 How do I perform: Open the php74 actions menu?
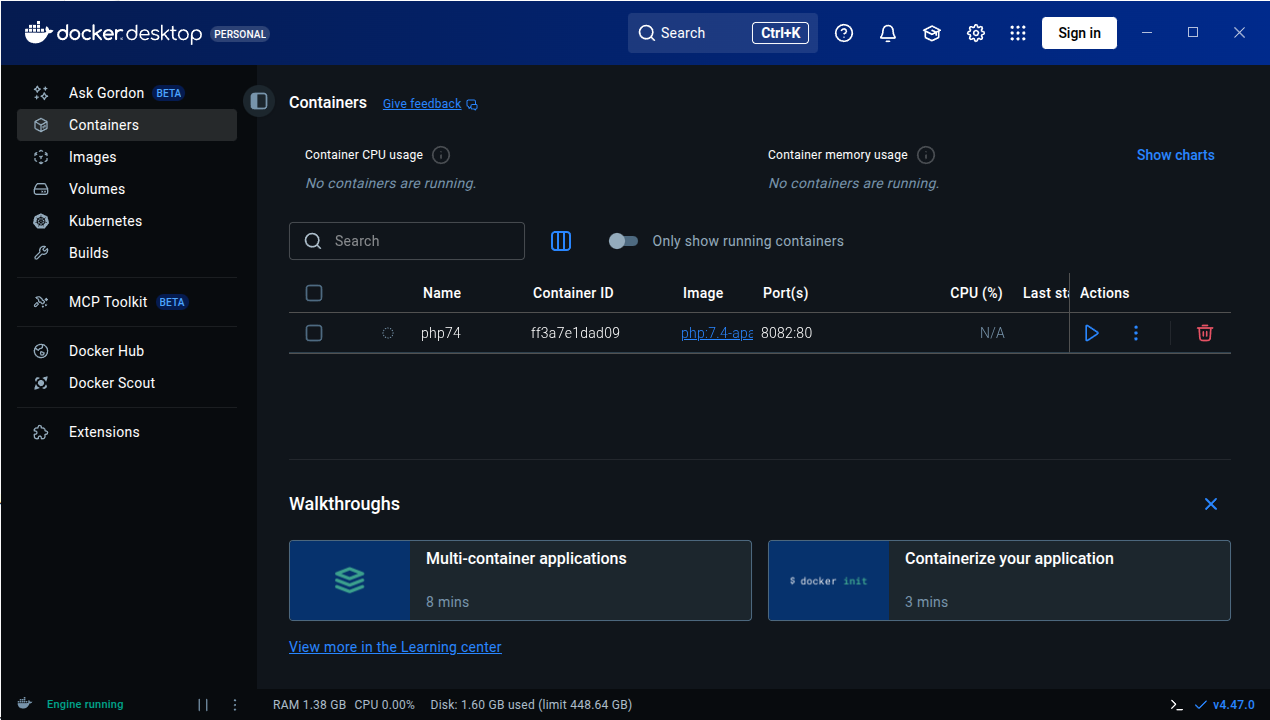1135,333
